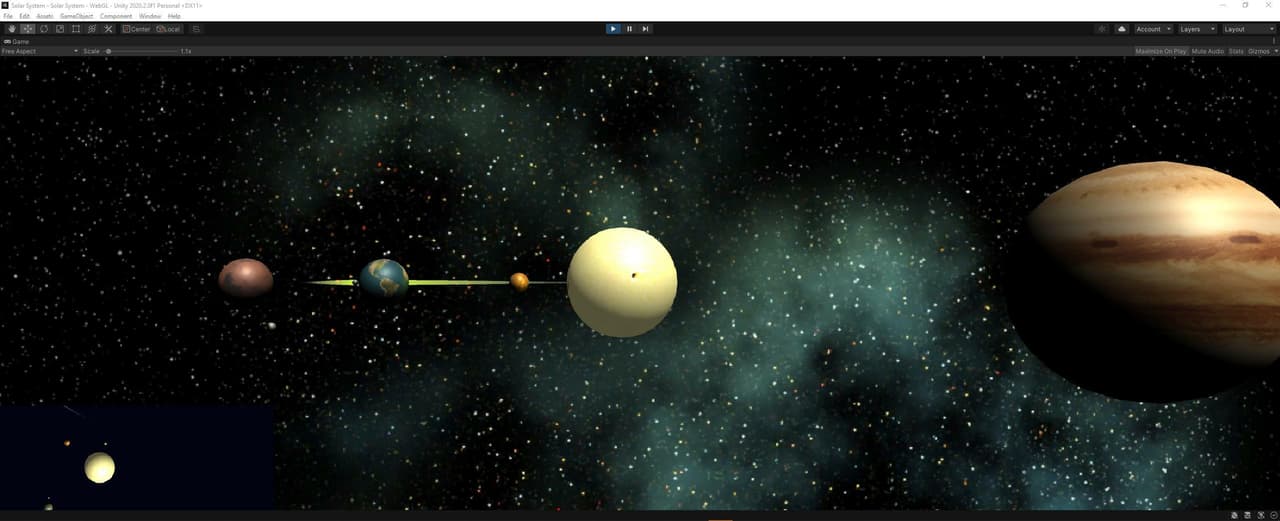The image size is (1280, 521).
Task: Toggle pivot mode Center button
Action: tap(137, 29)
